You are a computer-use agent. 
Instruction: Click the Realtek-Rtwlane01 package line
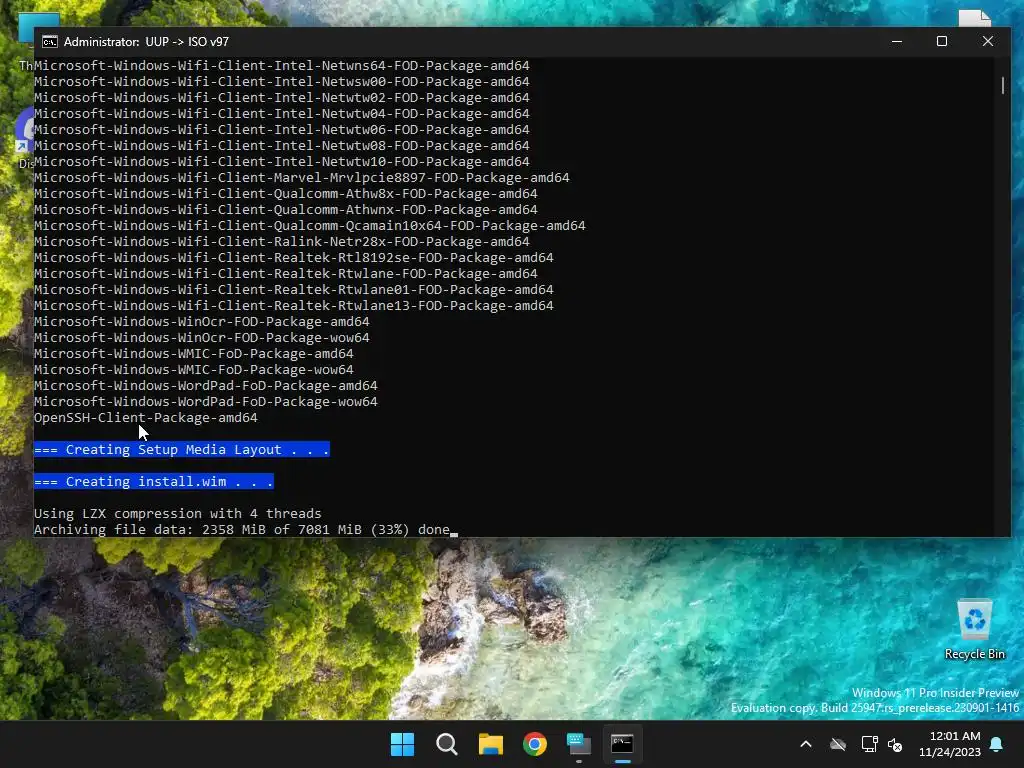(294, 289)
